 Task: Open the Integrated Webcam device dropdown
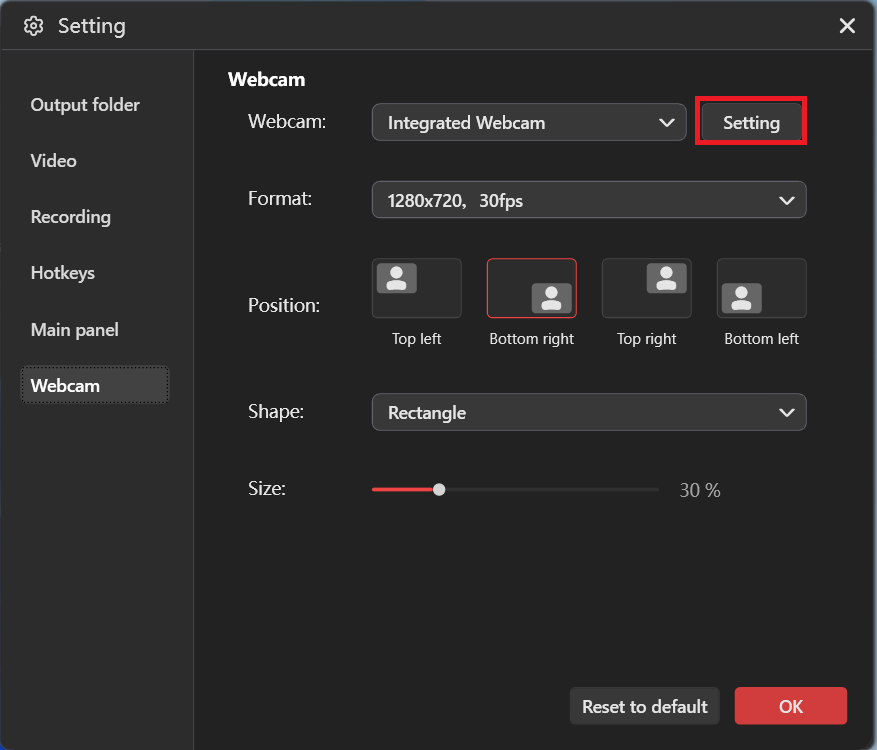point(528,122)
